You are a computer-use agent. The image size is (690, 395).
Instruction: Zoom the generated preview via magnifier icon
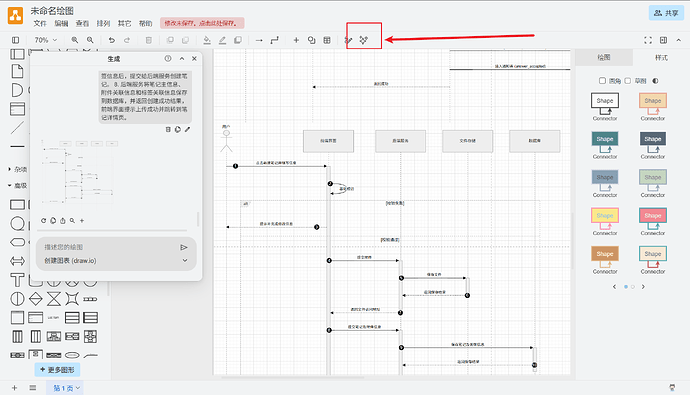72,221
